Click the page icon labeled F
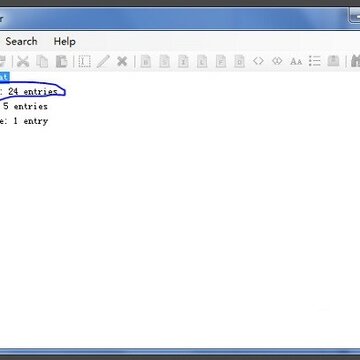The image size is (360, 360). [221, 61]
